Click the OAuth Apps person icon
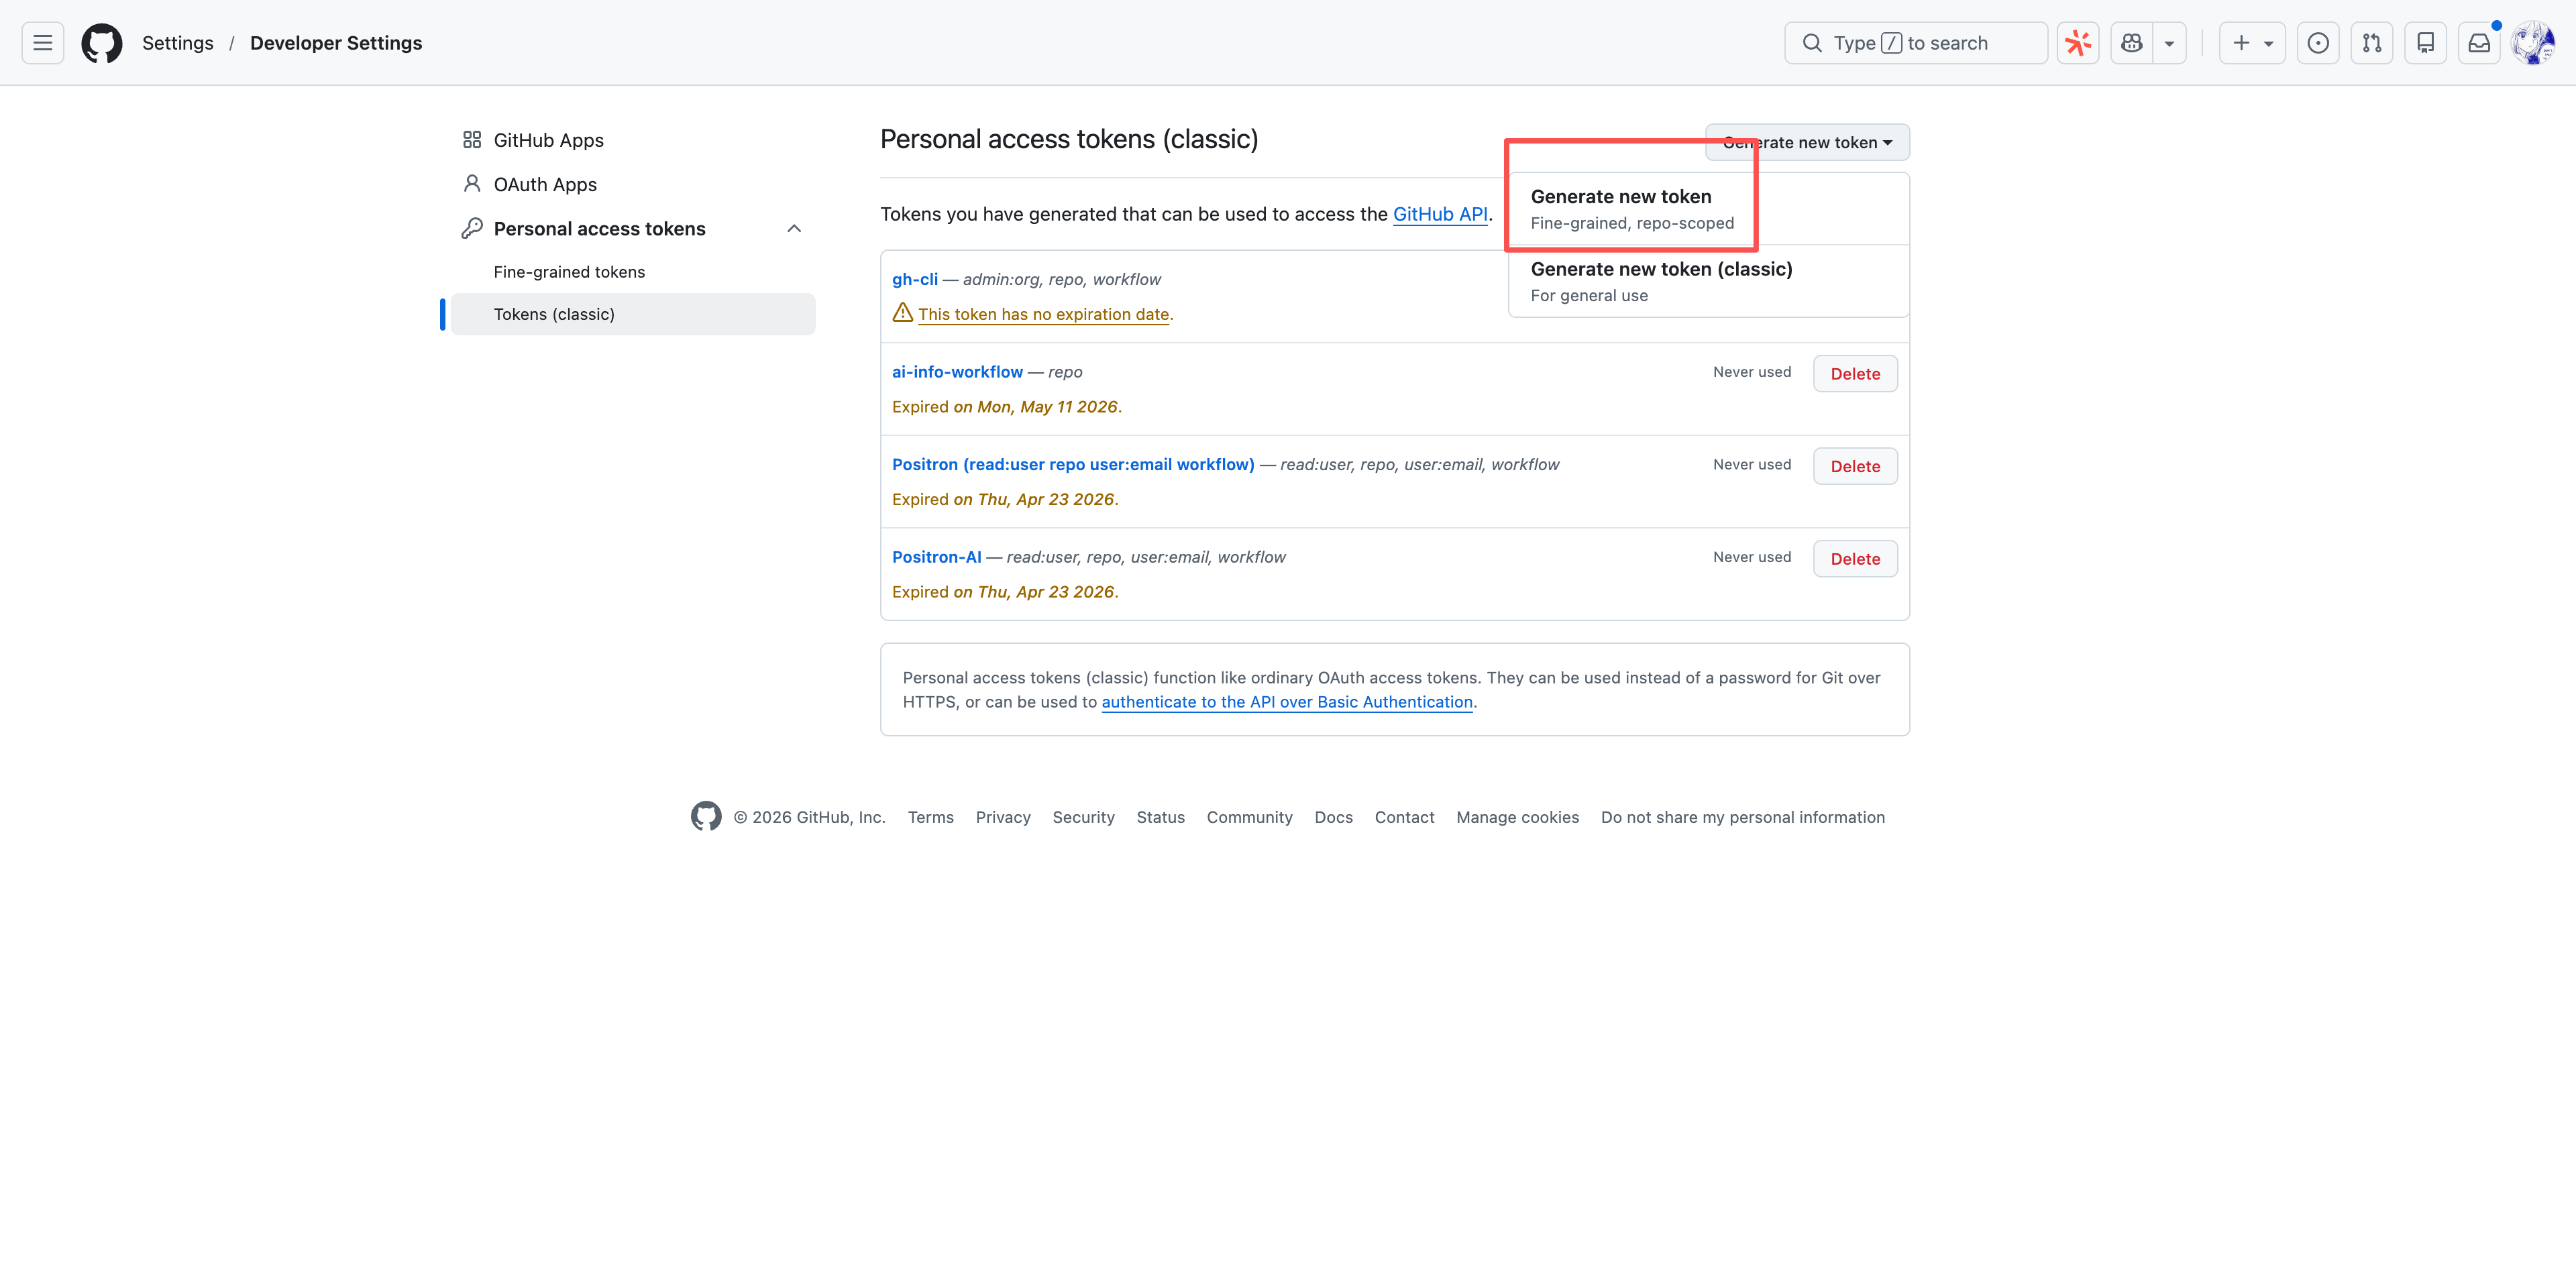 [x=472, y=184]
